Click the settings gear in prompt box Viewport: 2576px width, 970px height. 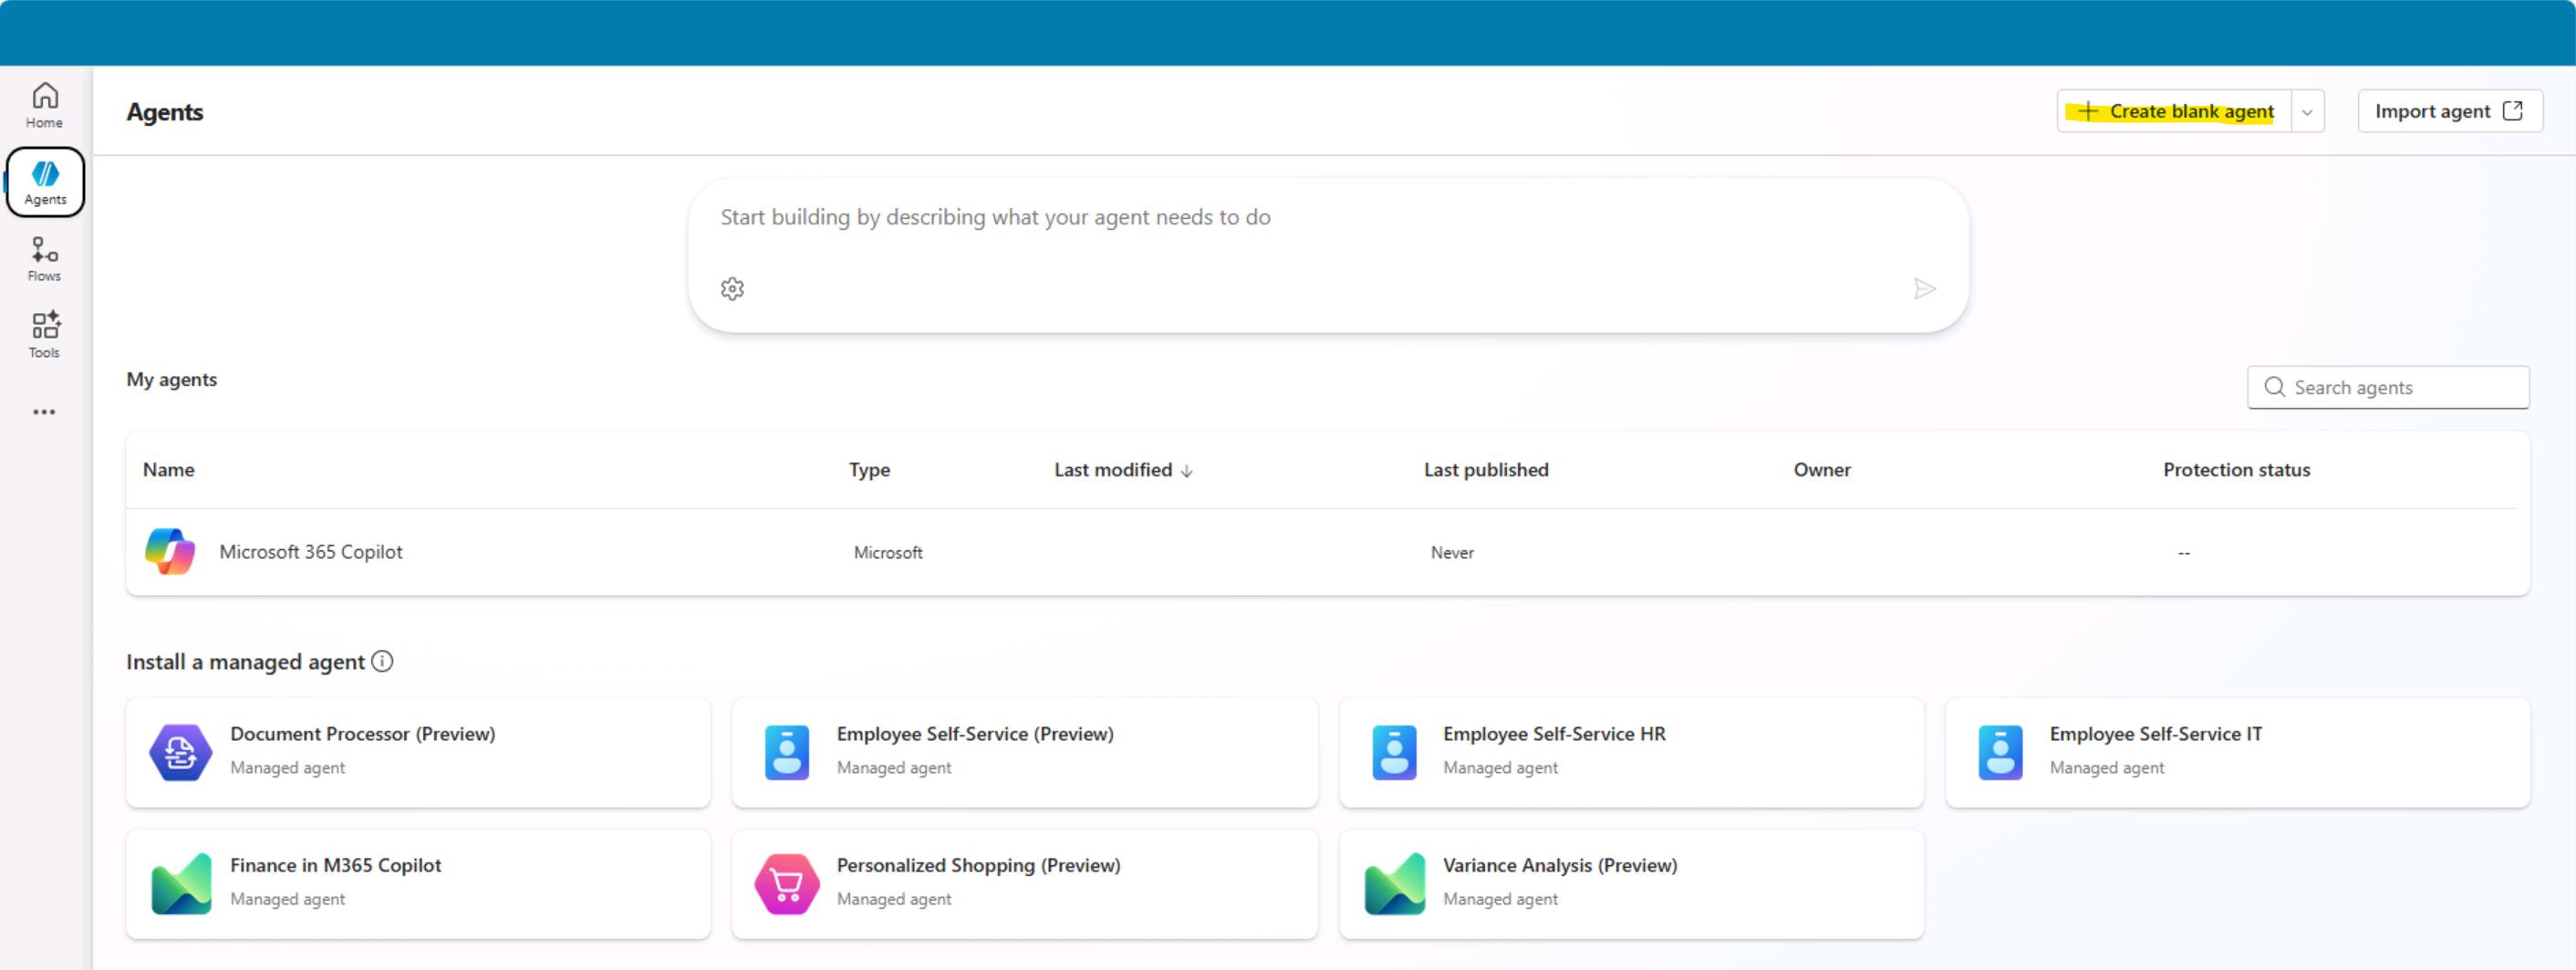[732, 289]
